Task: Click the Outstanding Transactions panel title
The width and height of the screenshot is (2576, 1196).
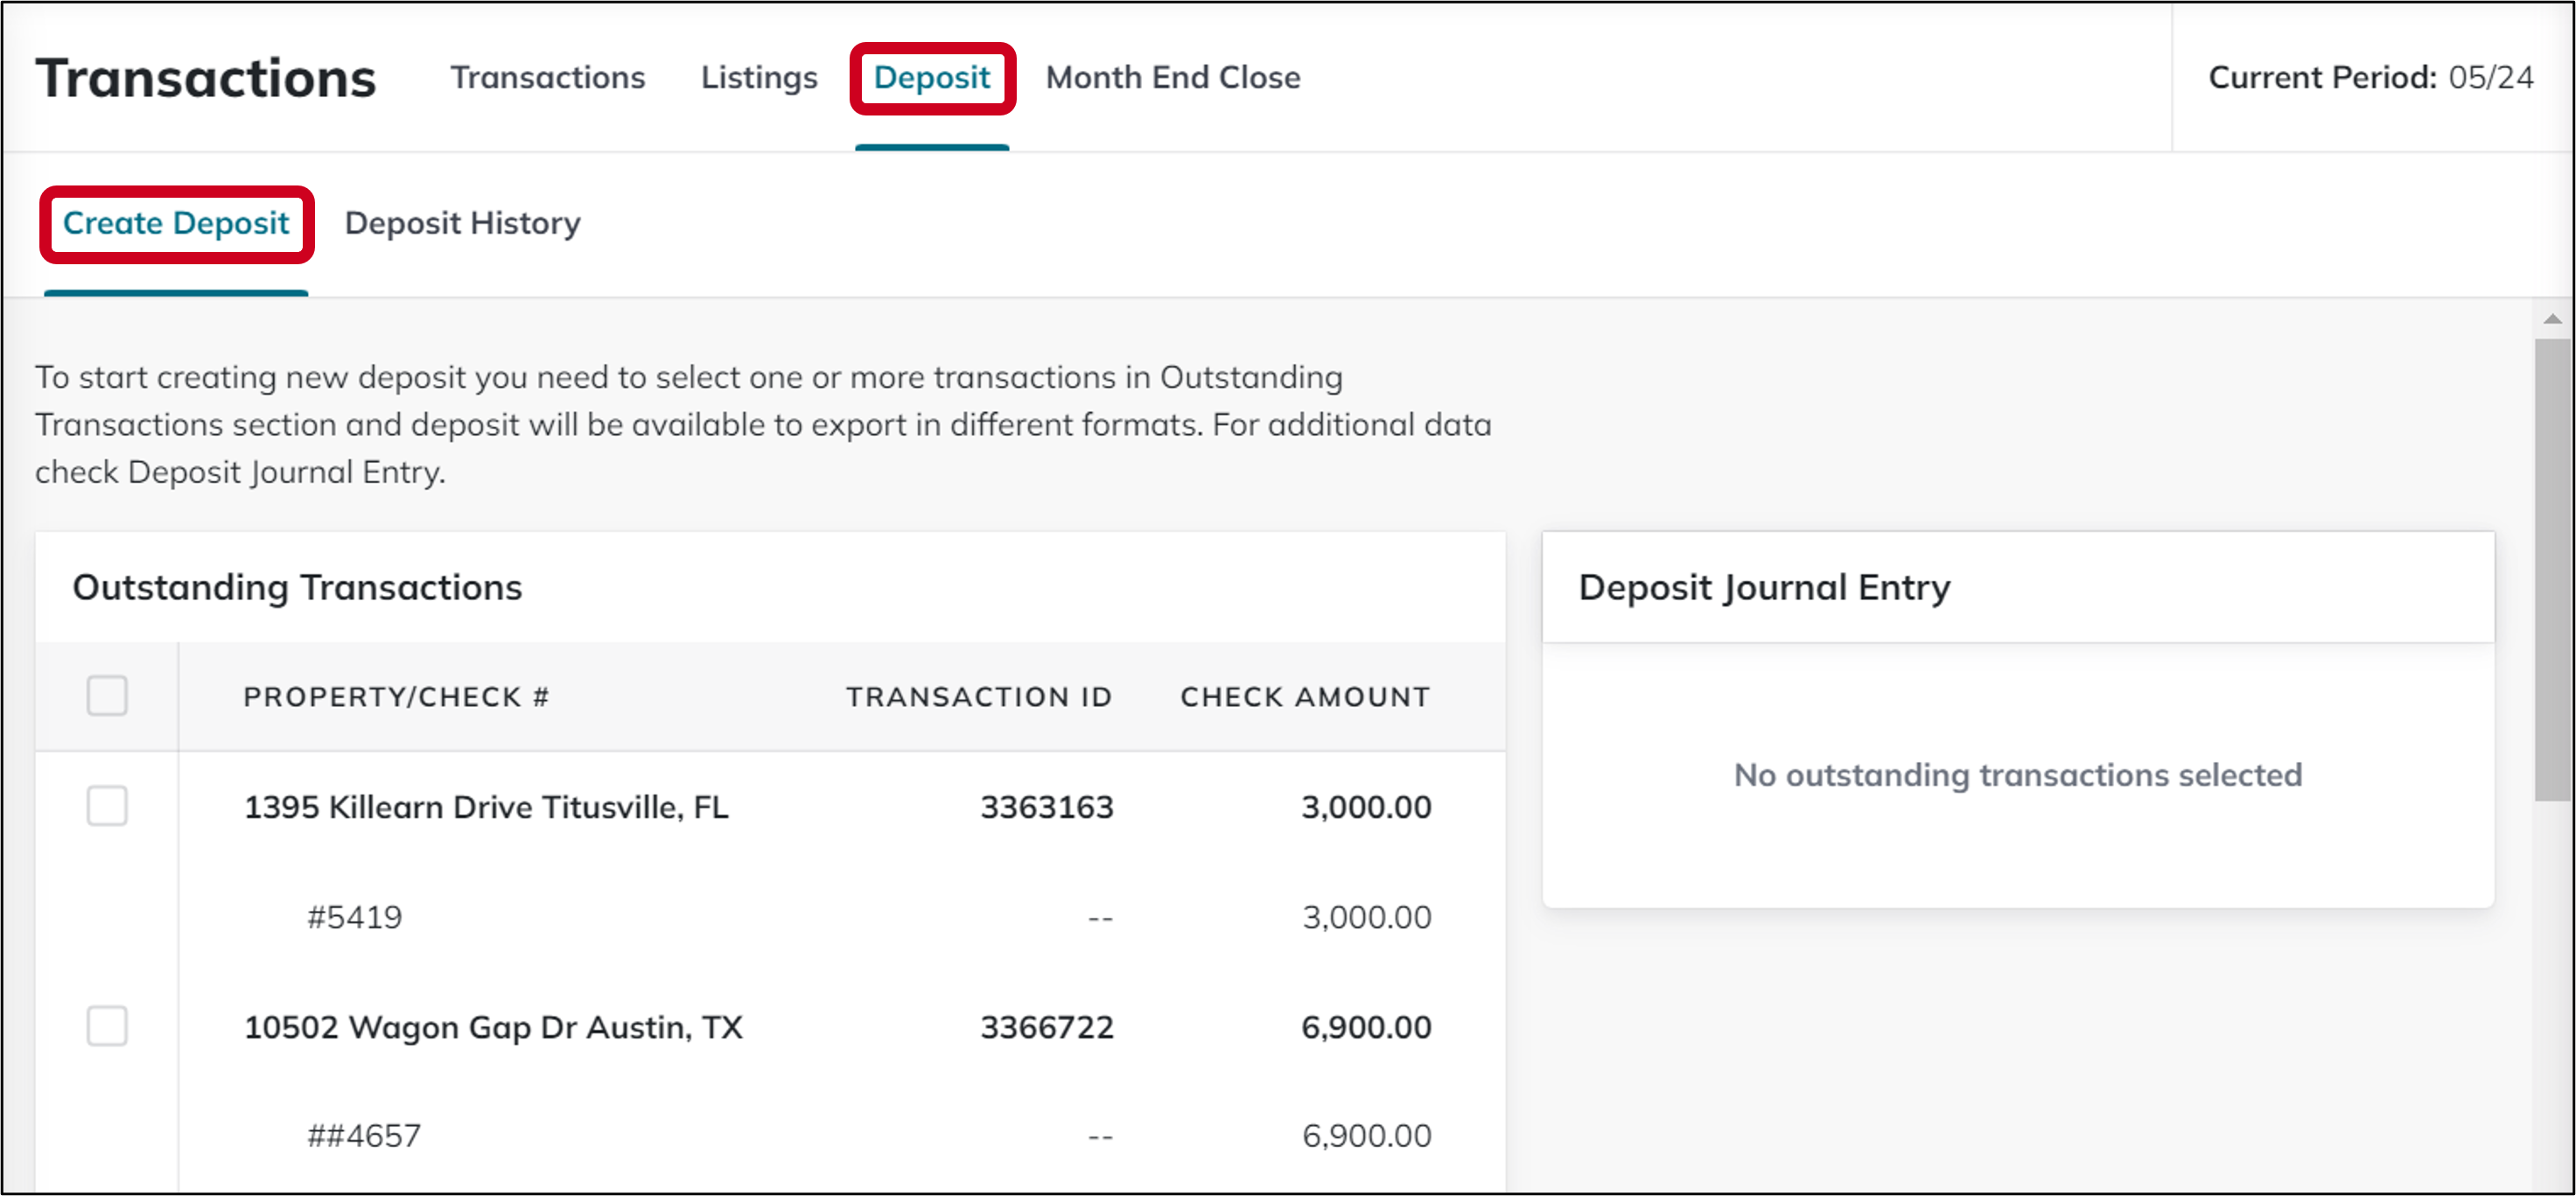Action: pos(297,587)
